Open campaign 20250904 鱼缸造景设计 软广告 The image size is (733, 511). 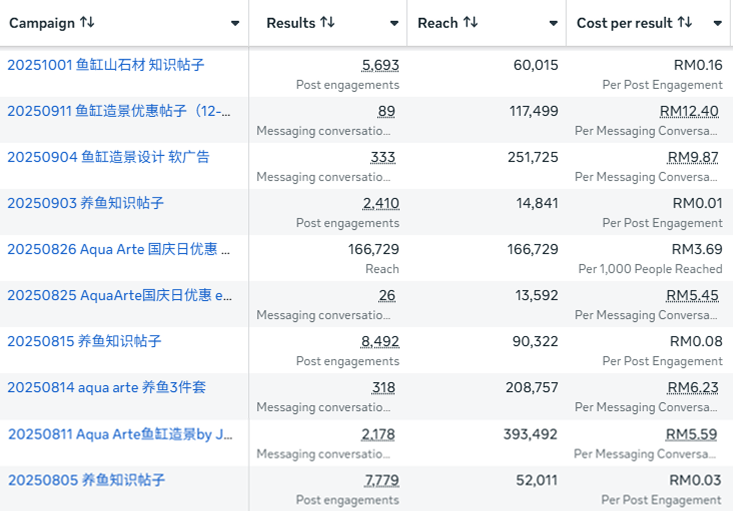tap(108, 157)
